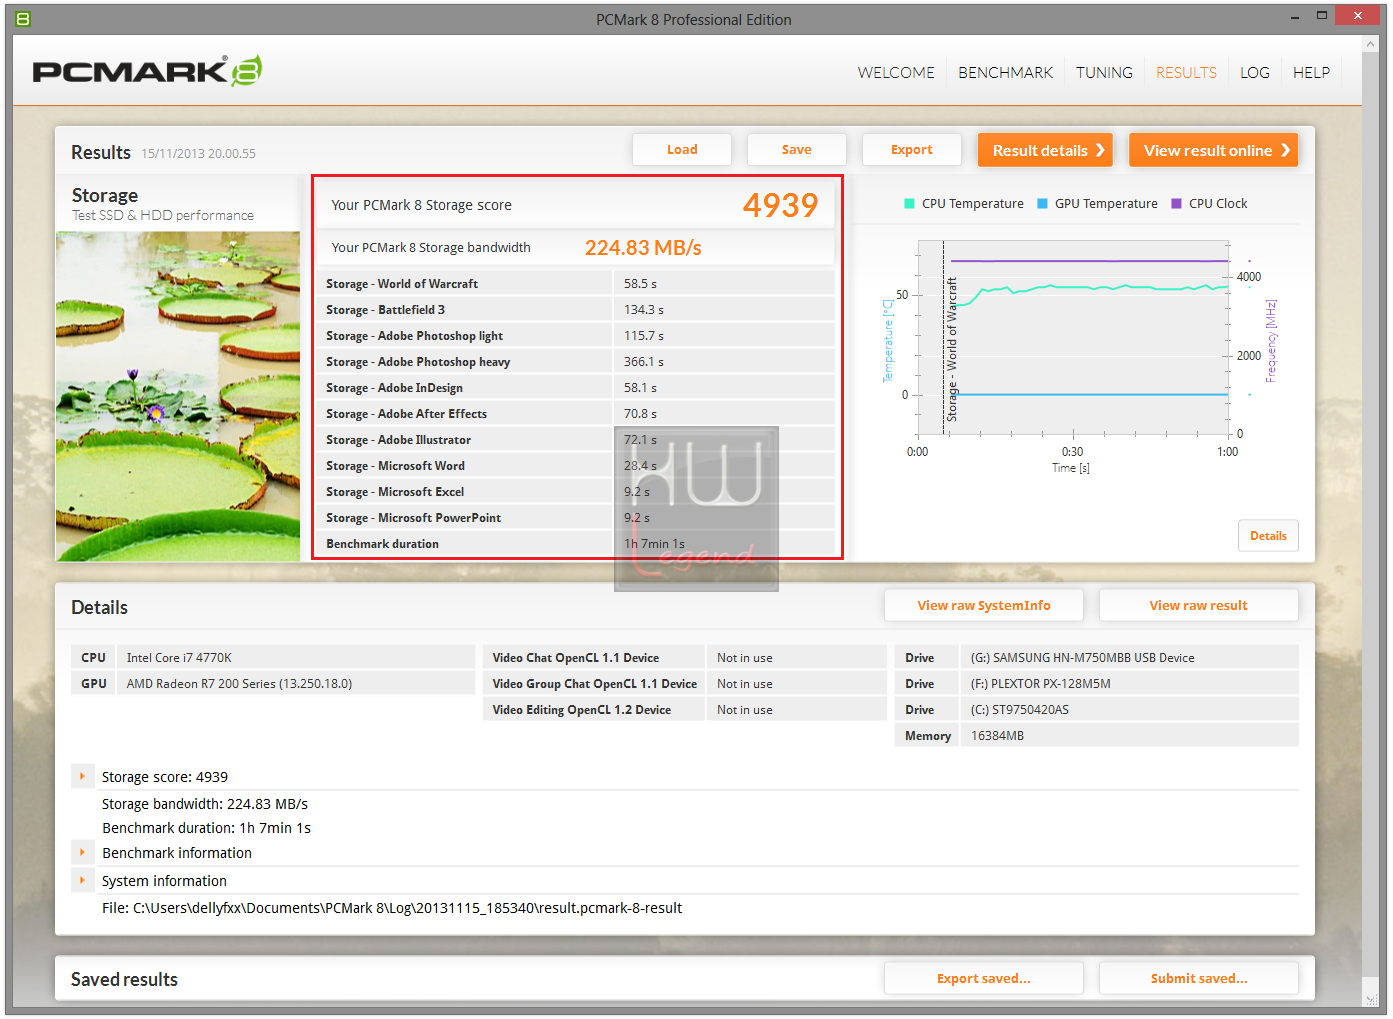
Task: Click the PCMark 8 logo
Action: (147, 71)
